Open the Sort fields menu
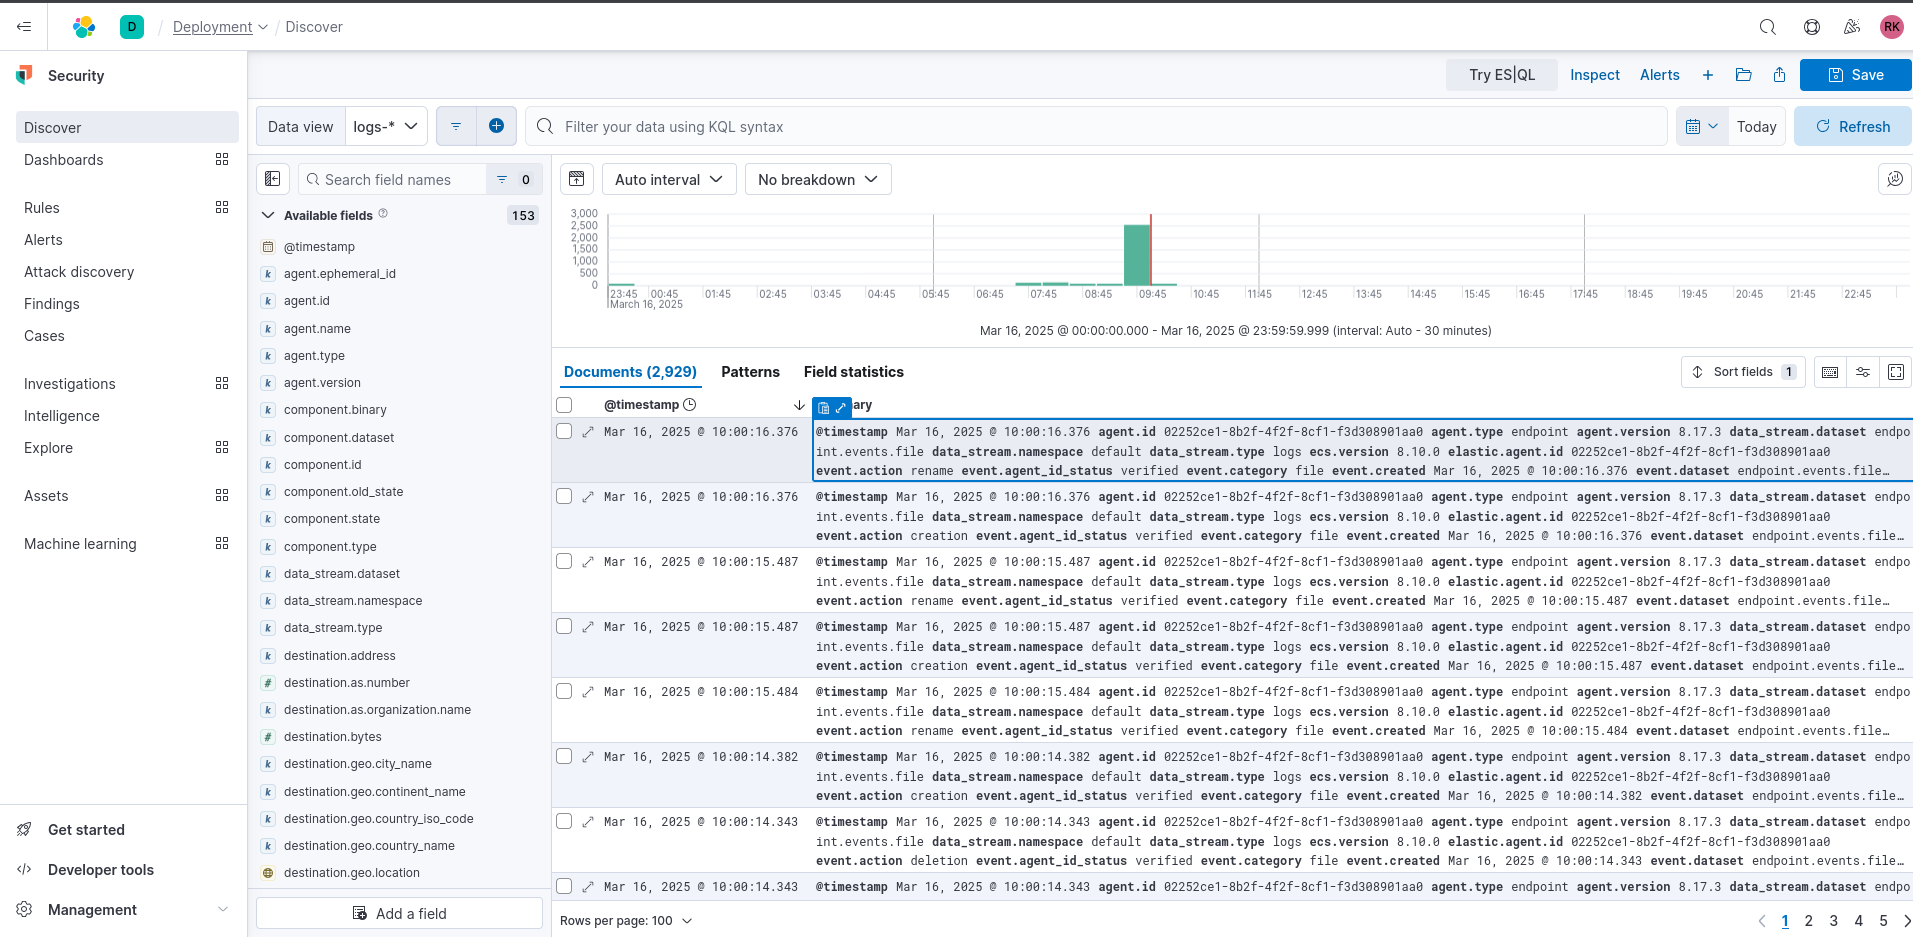Image resolution: width=1913 pixels, height=937 pixels. click(x=1743, y=372)
